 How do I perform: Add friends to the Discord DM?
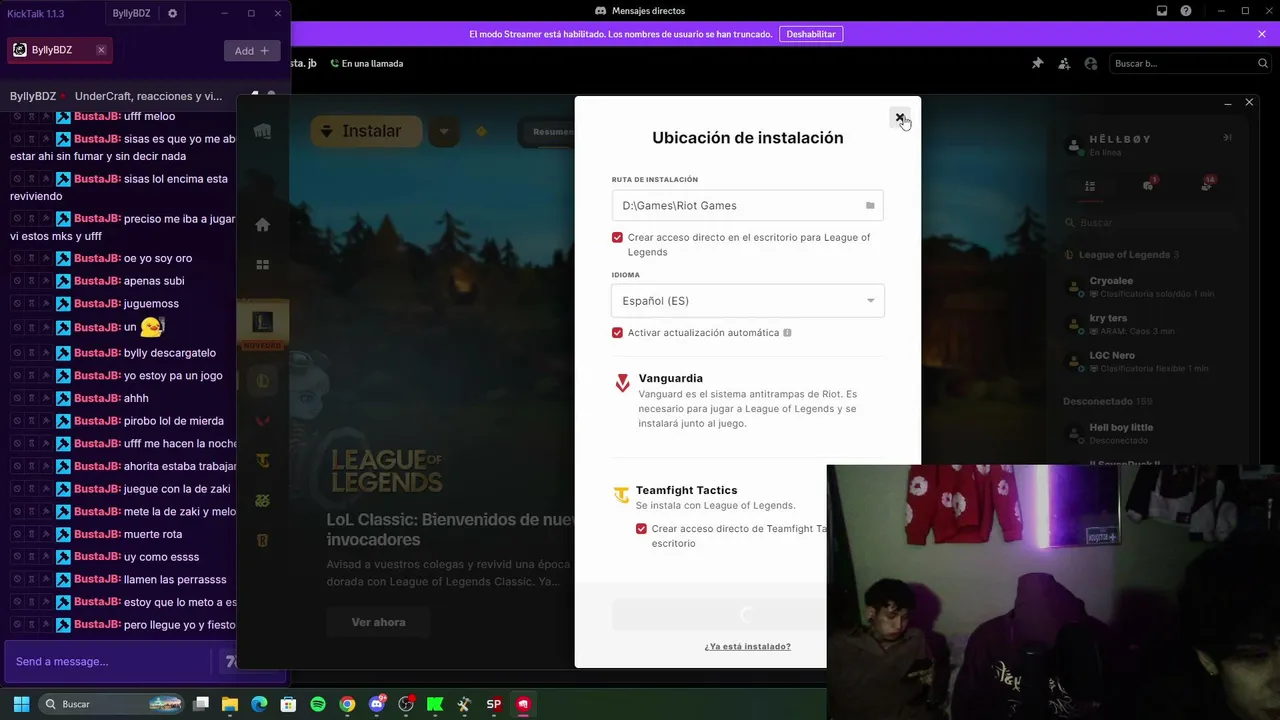(x=1064, y=63)
